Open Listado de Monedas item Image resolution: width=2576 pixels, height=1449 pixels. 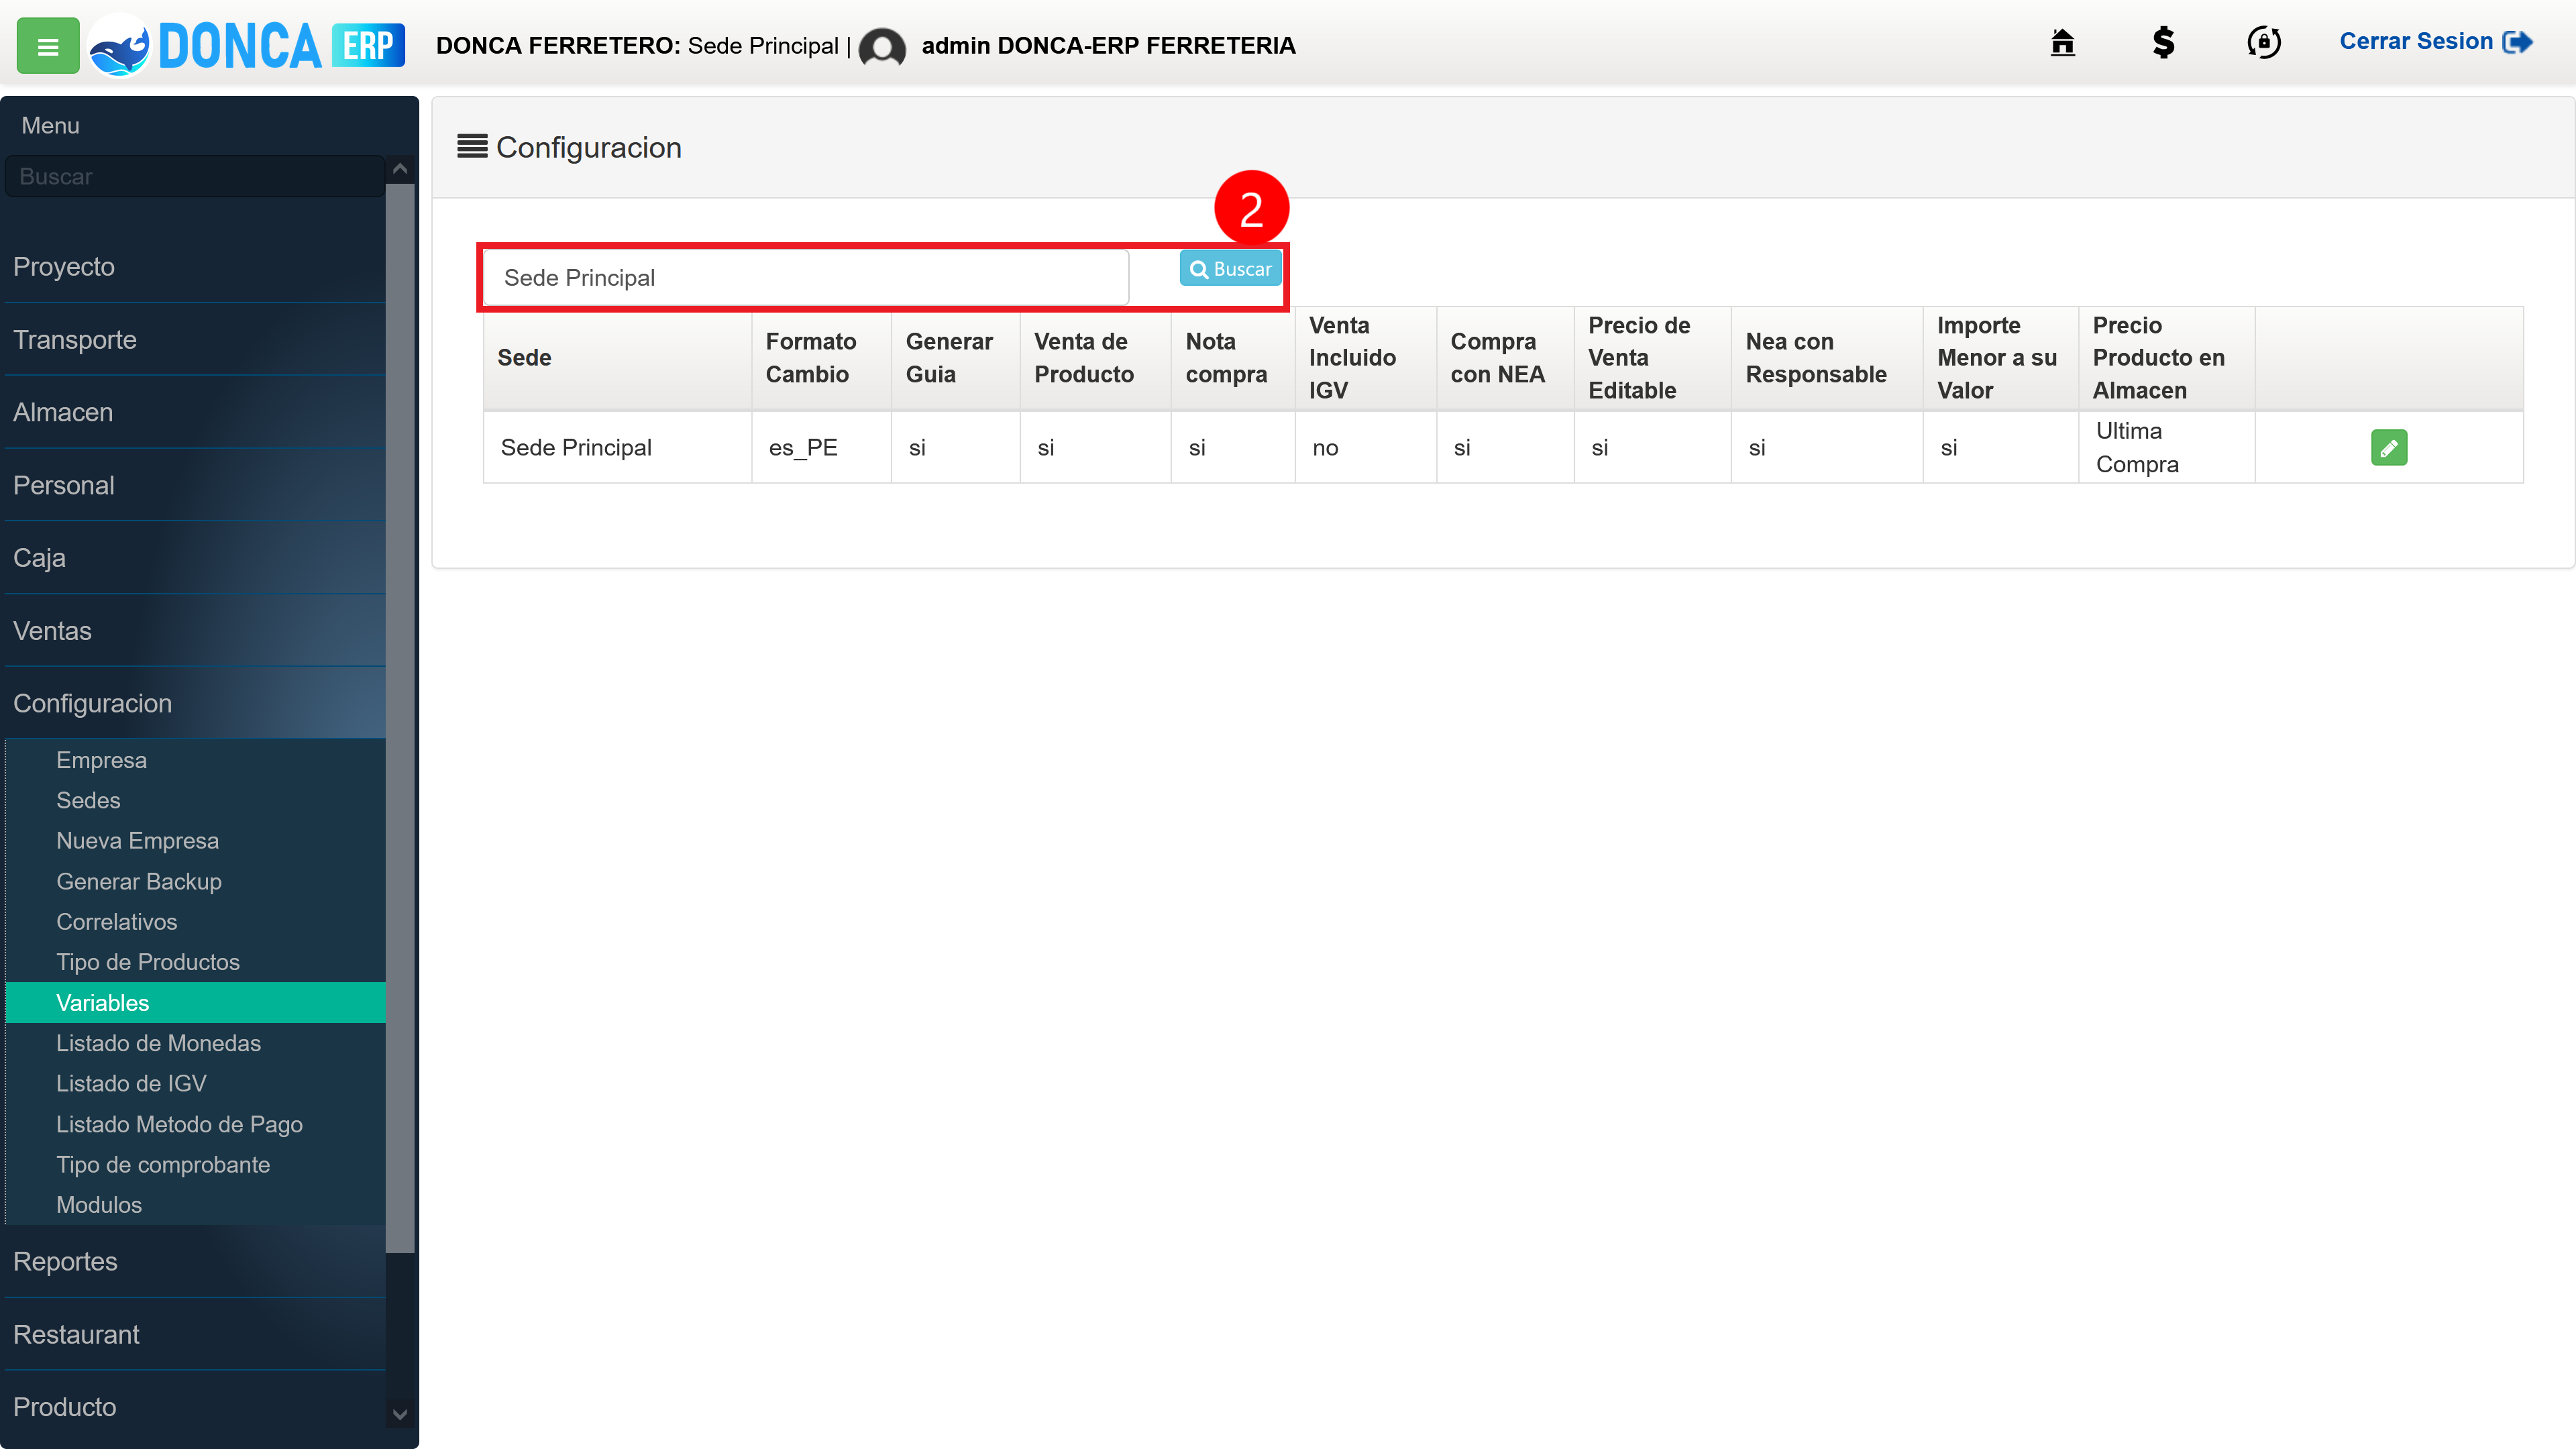click(x=195, y=1044)
